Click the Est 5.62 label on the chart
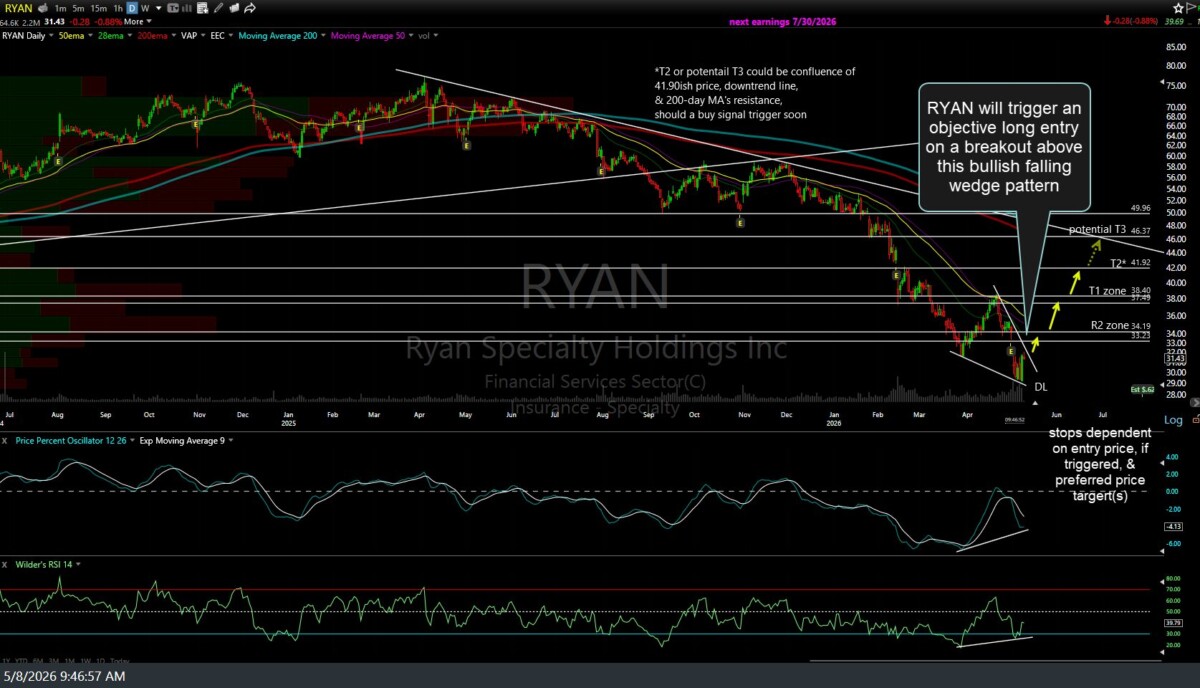Viewport: 1200px width, 688px height. point(1142,390)
